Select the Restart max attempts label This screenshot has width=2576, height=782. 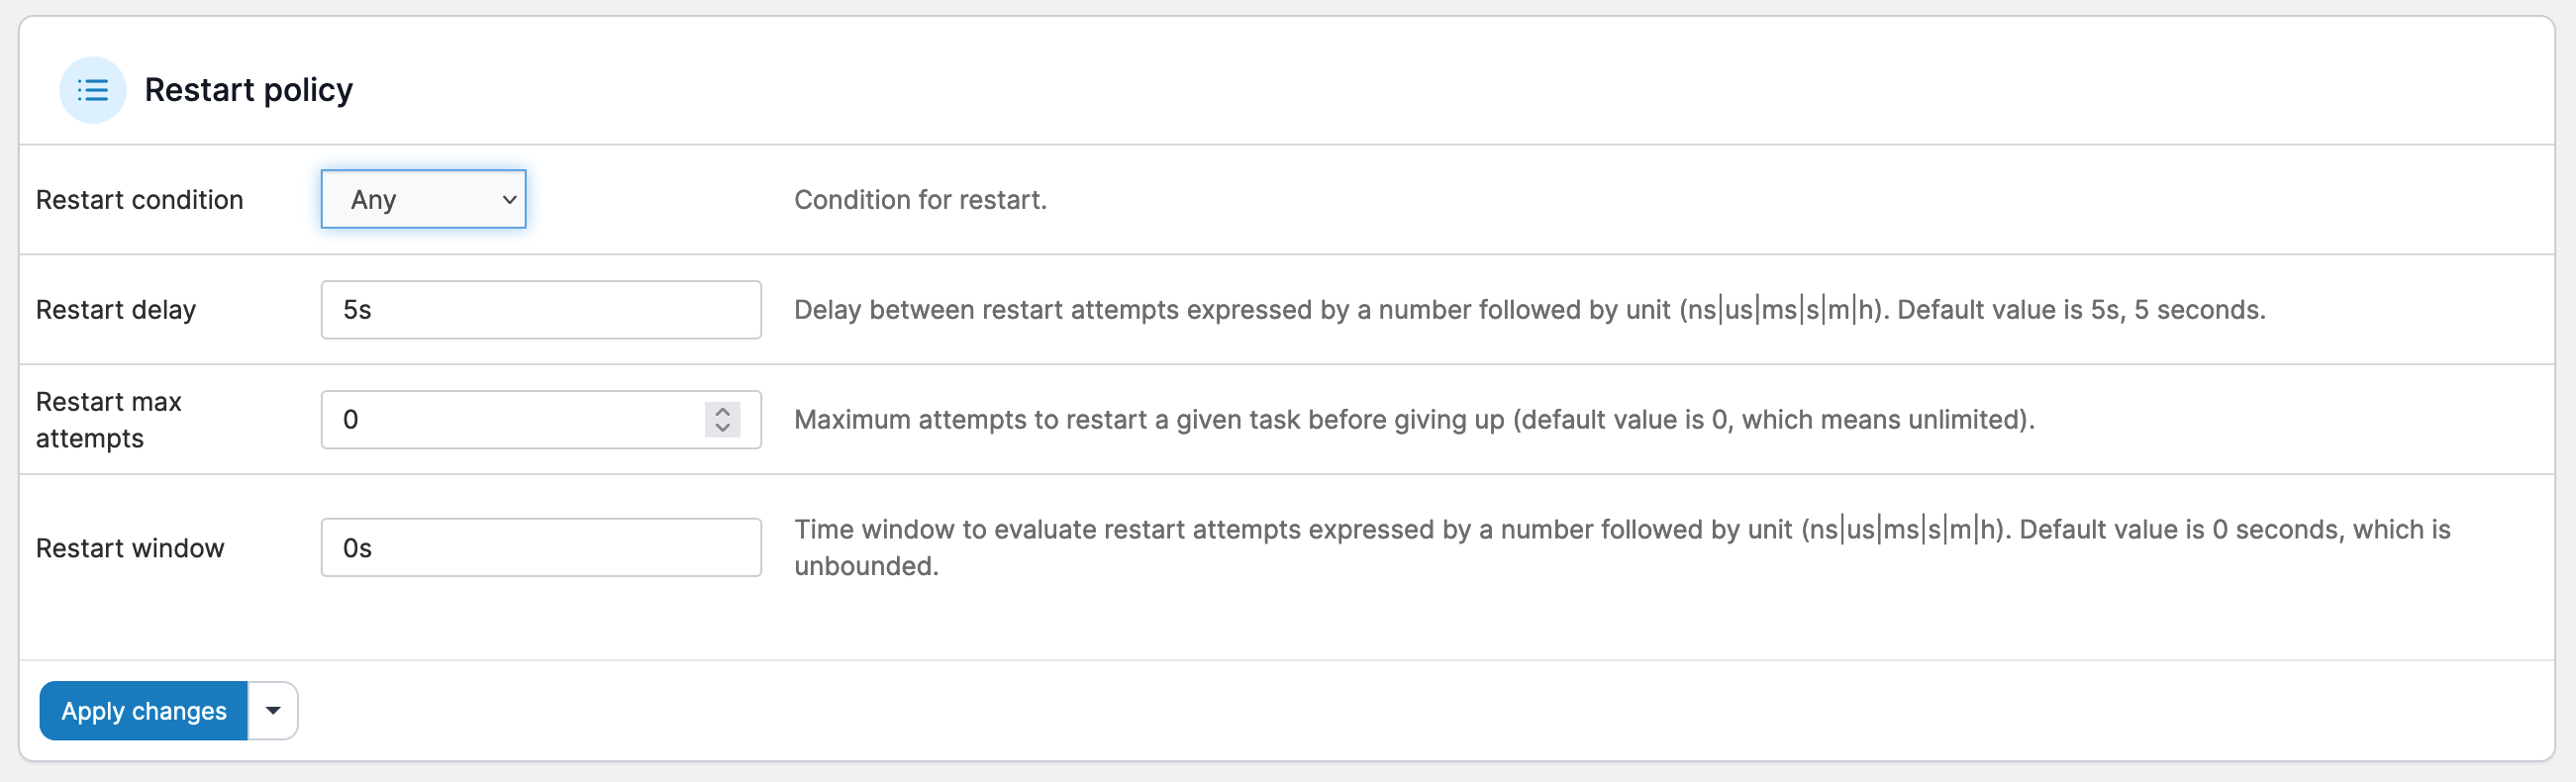[x=108, y=420]
